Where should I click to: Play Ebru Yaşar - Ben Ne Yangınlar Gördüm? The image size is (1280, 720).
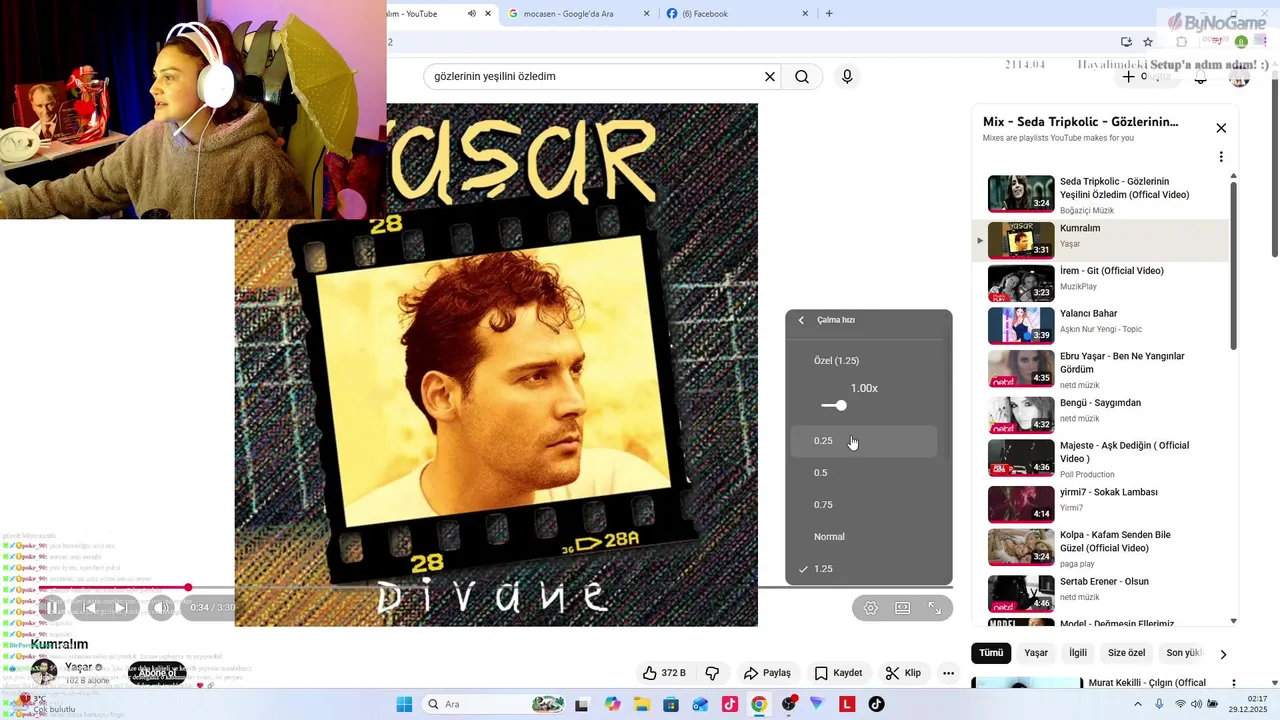(1100, 369)
